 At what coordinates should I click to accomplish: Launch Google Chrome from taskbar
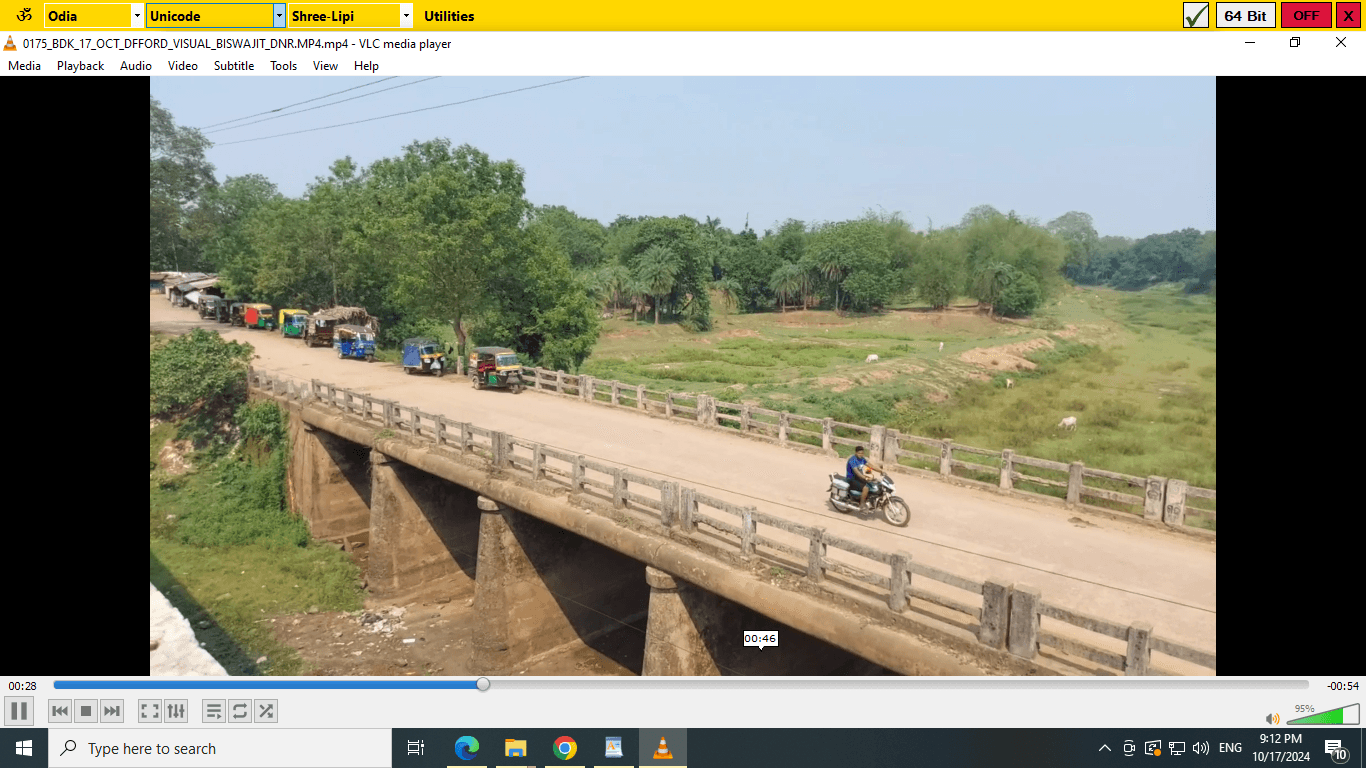tap(565, 748)
